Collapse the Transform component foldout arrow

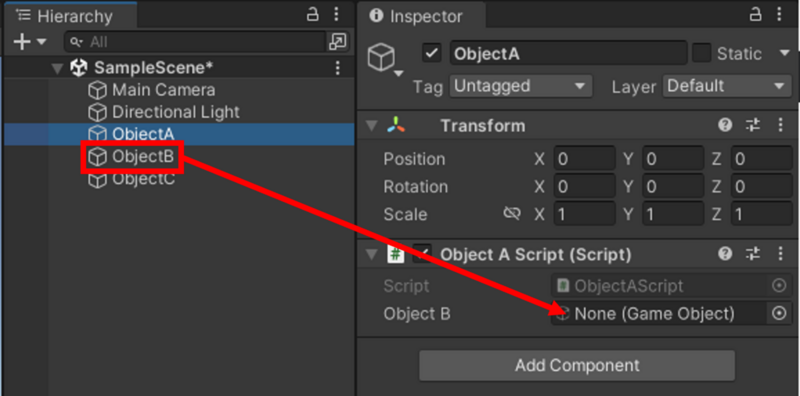click(372, 126)
